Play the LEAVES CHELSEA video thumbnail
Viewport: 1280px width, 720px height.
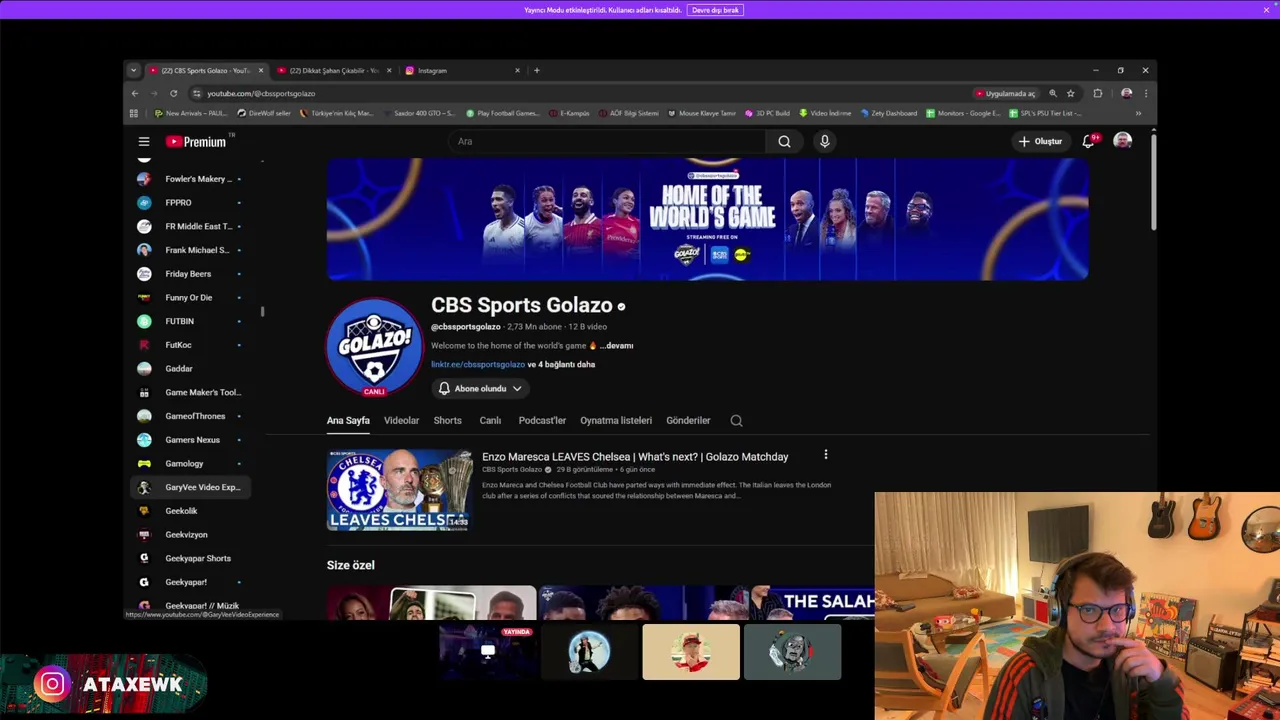tap(400, 490)
